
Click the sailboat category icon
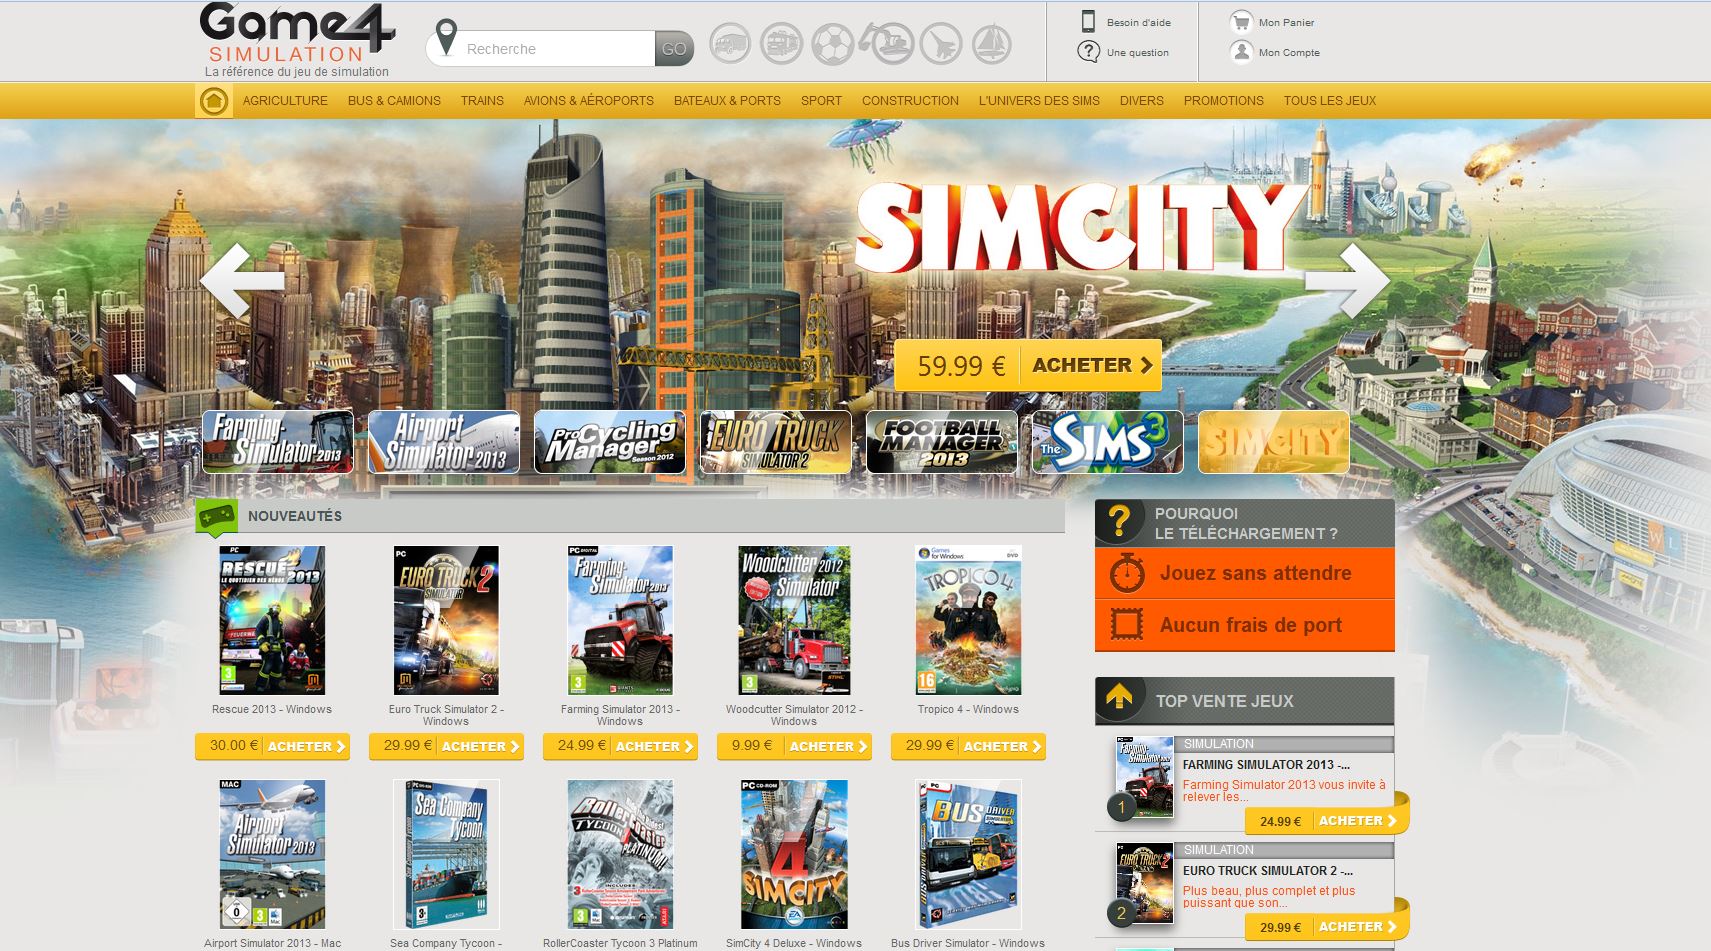(992, 44)
